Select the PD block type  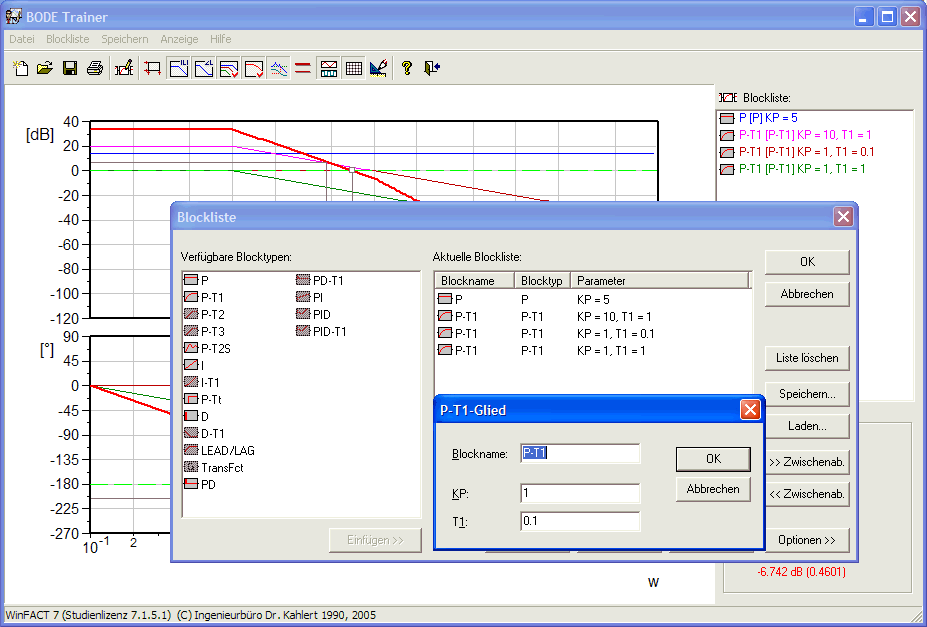[200, 485]
